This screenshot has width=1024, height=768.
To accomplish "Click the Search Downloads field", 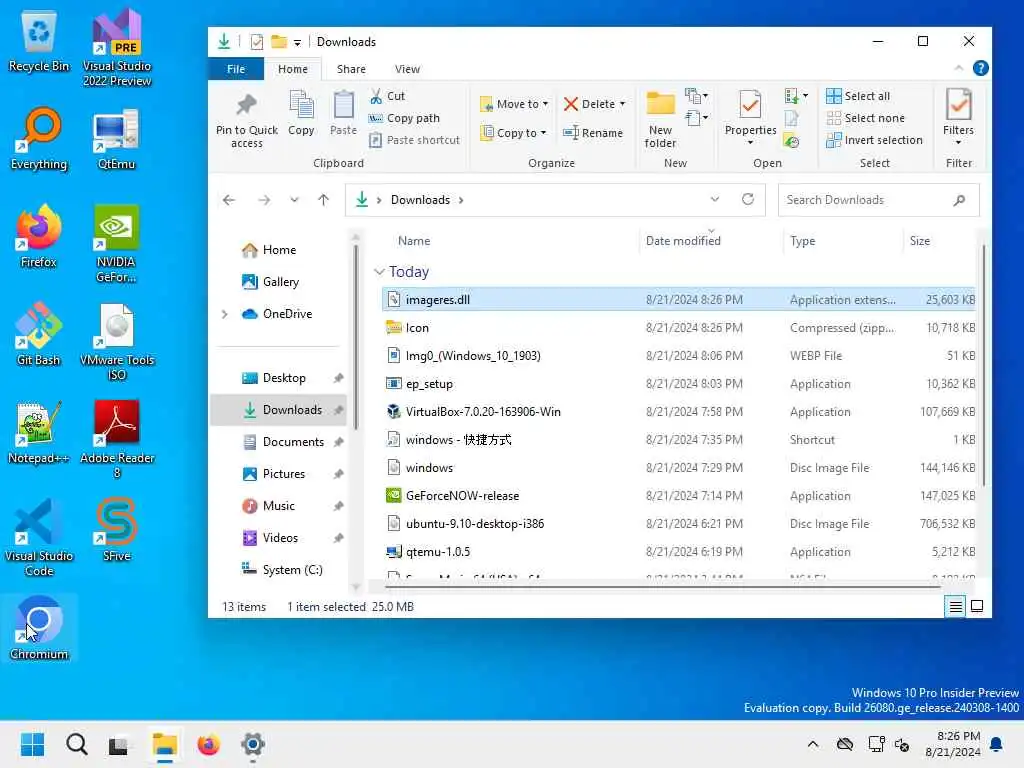I will (878, 200).
